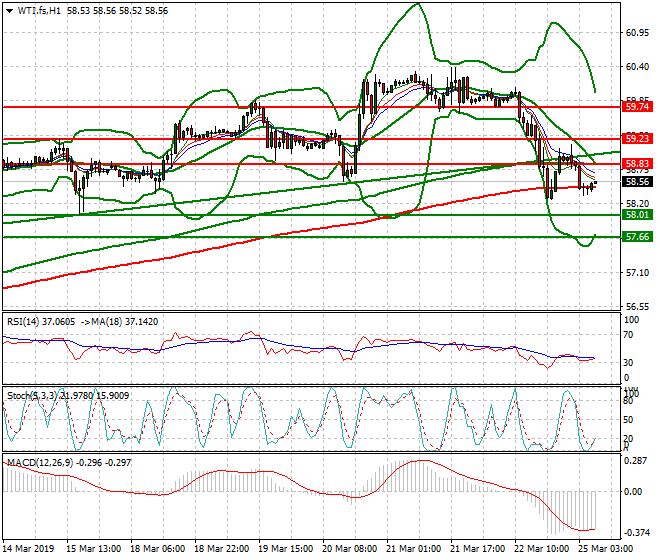Click the 22 Mar 10:00 time axis label
Viewport: 660px width, 560px height.
click(541, 549)
